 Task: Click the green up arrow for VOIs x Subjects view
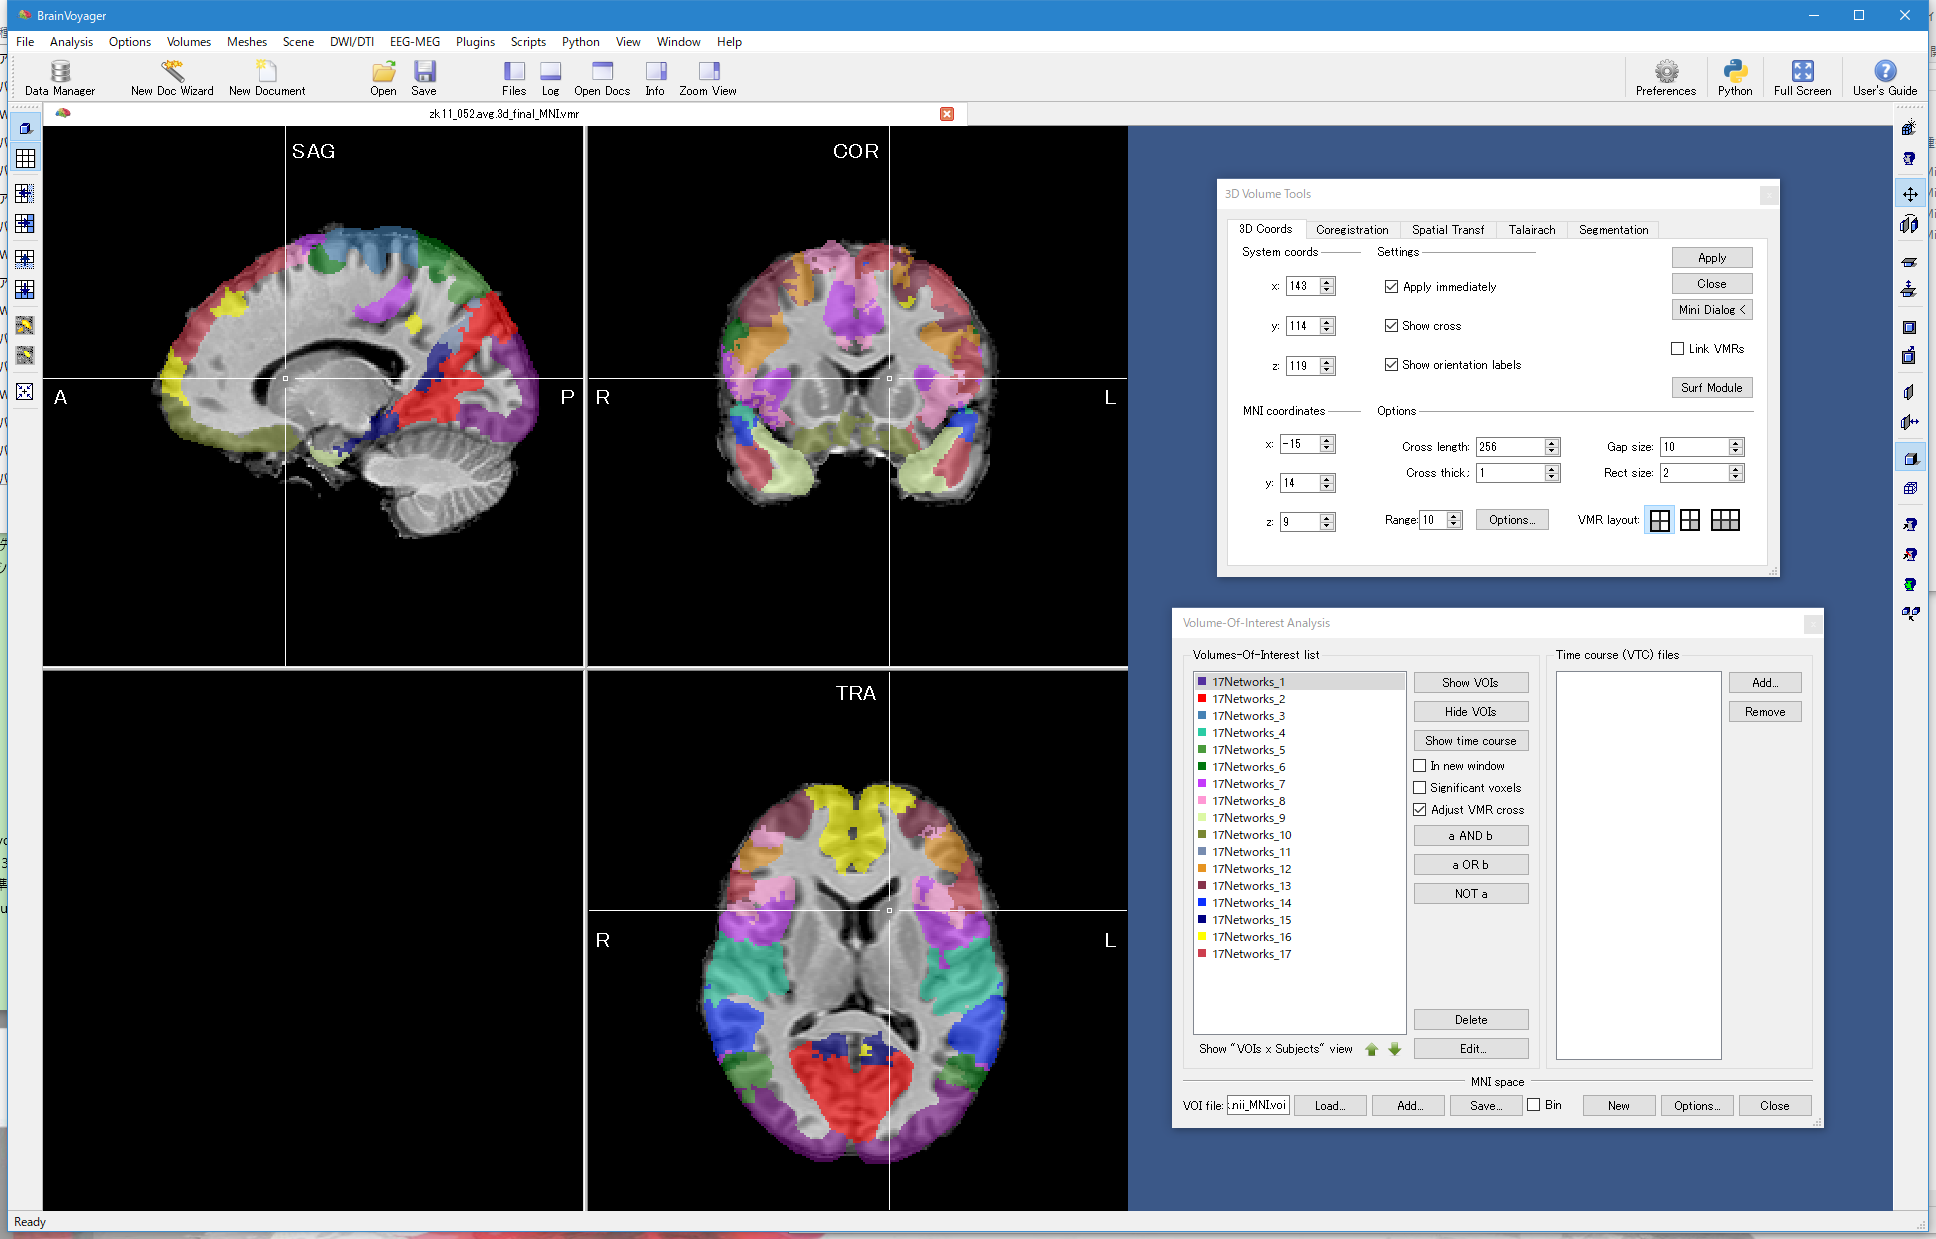point(1372,1049)
